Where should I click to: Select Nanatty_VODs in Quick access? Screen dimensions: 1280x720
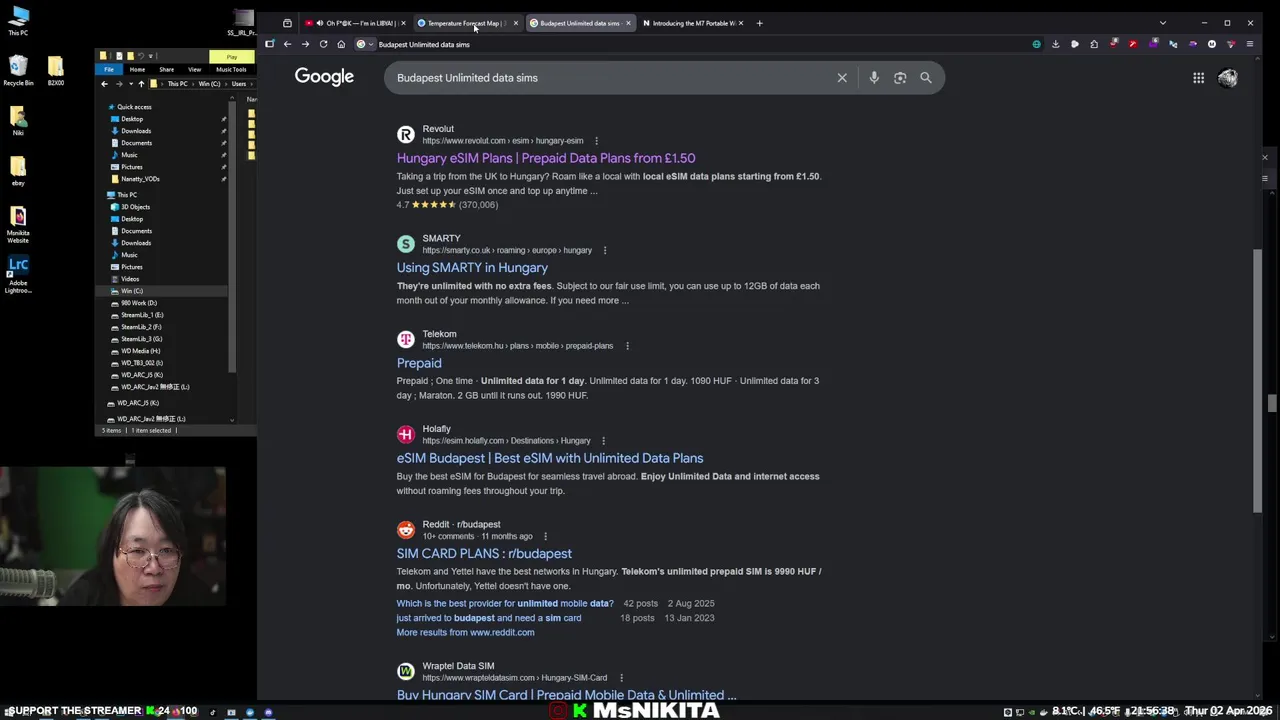tap(141, 179)
